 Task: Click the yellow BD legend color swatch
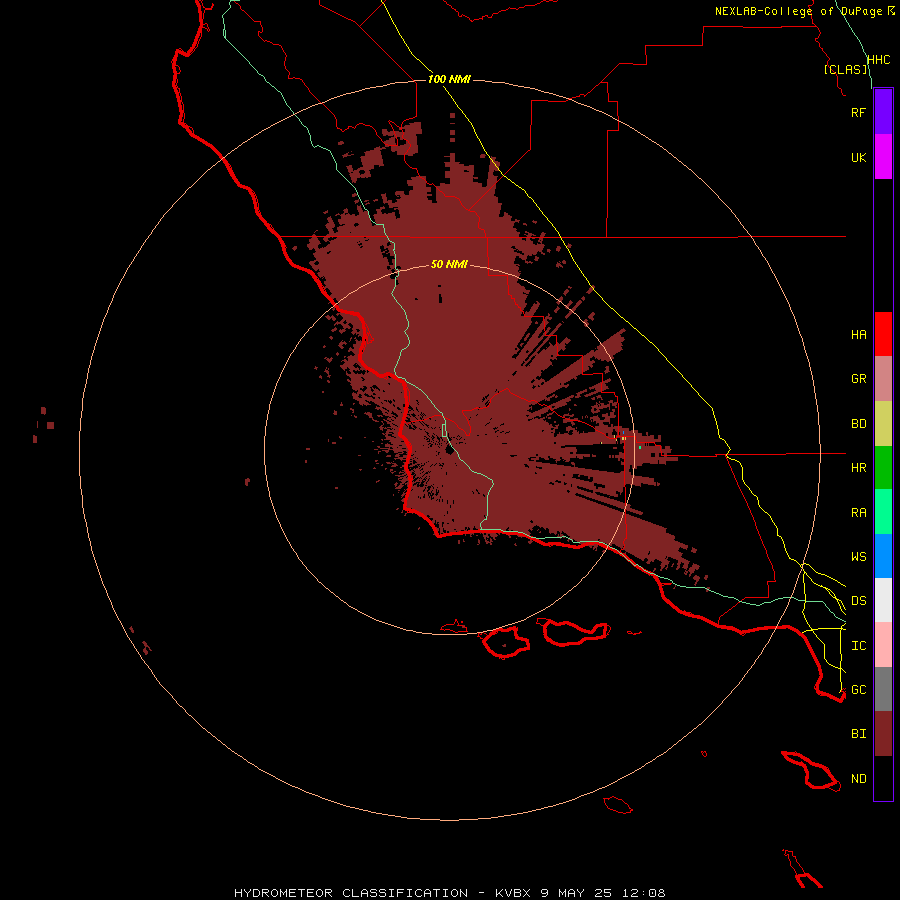(883, 424)
